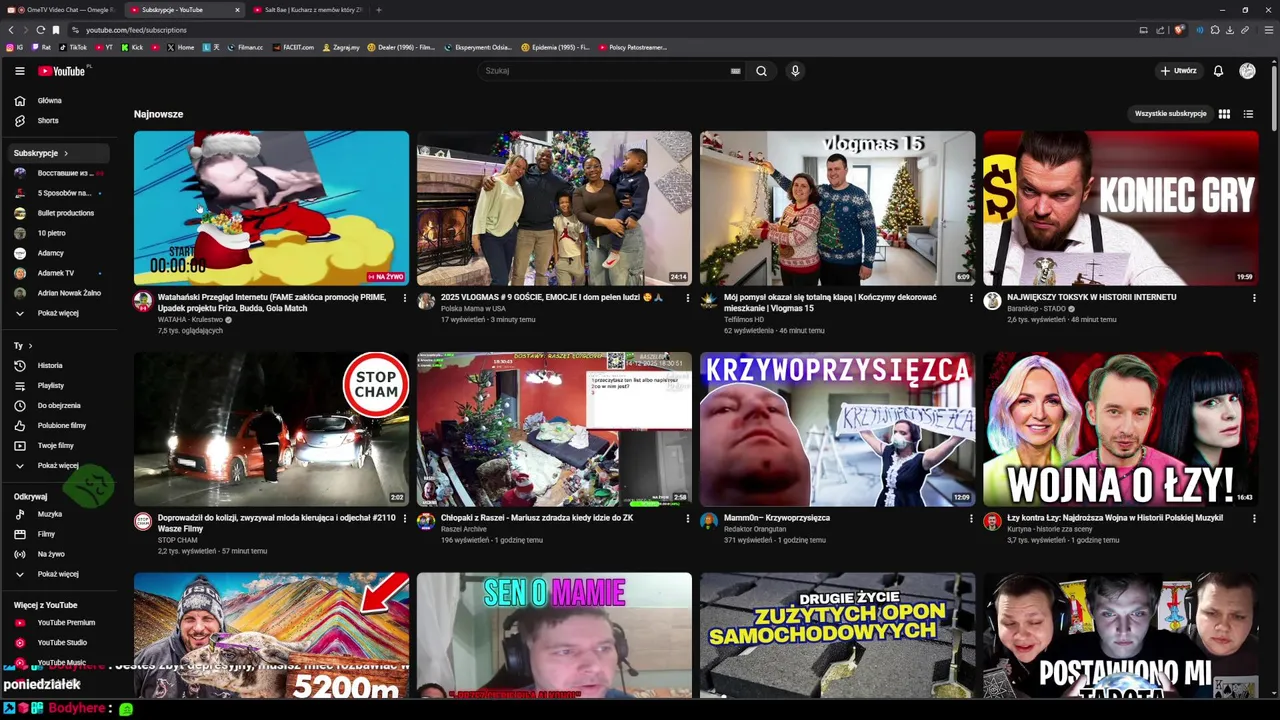Open the Polska Mama w USA channel name
Viewport: 1280px width, 720px height.
point(473,309)
